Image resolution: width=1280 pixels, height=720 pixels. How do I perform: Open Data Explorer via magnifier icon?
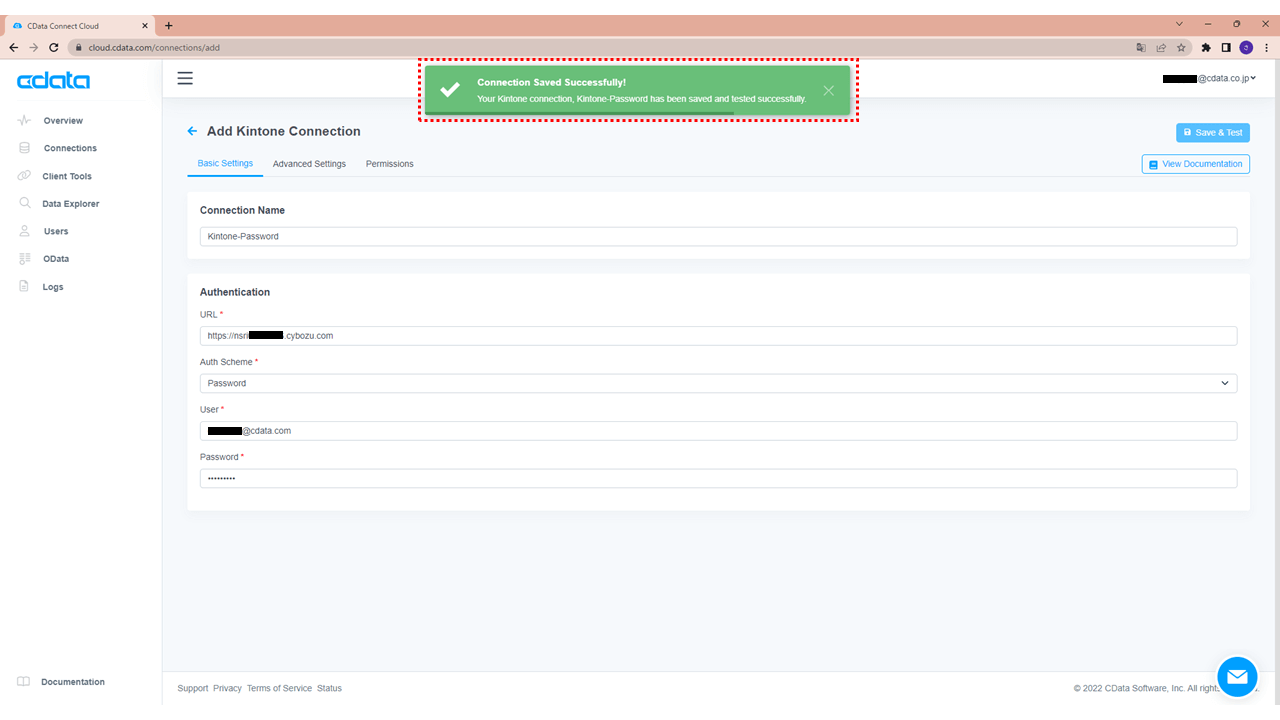coord(24,203)
